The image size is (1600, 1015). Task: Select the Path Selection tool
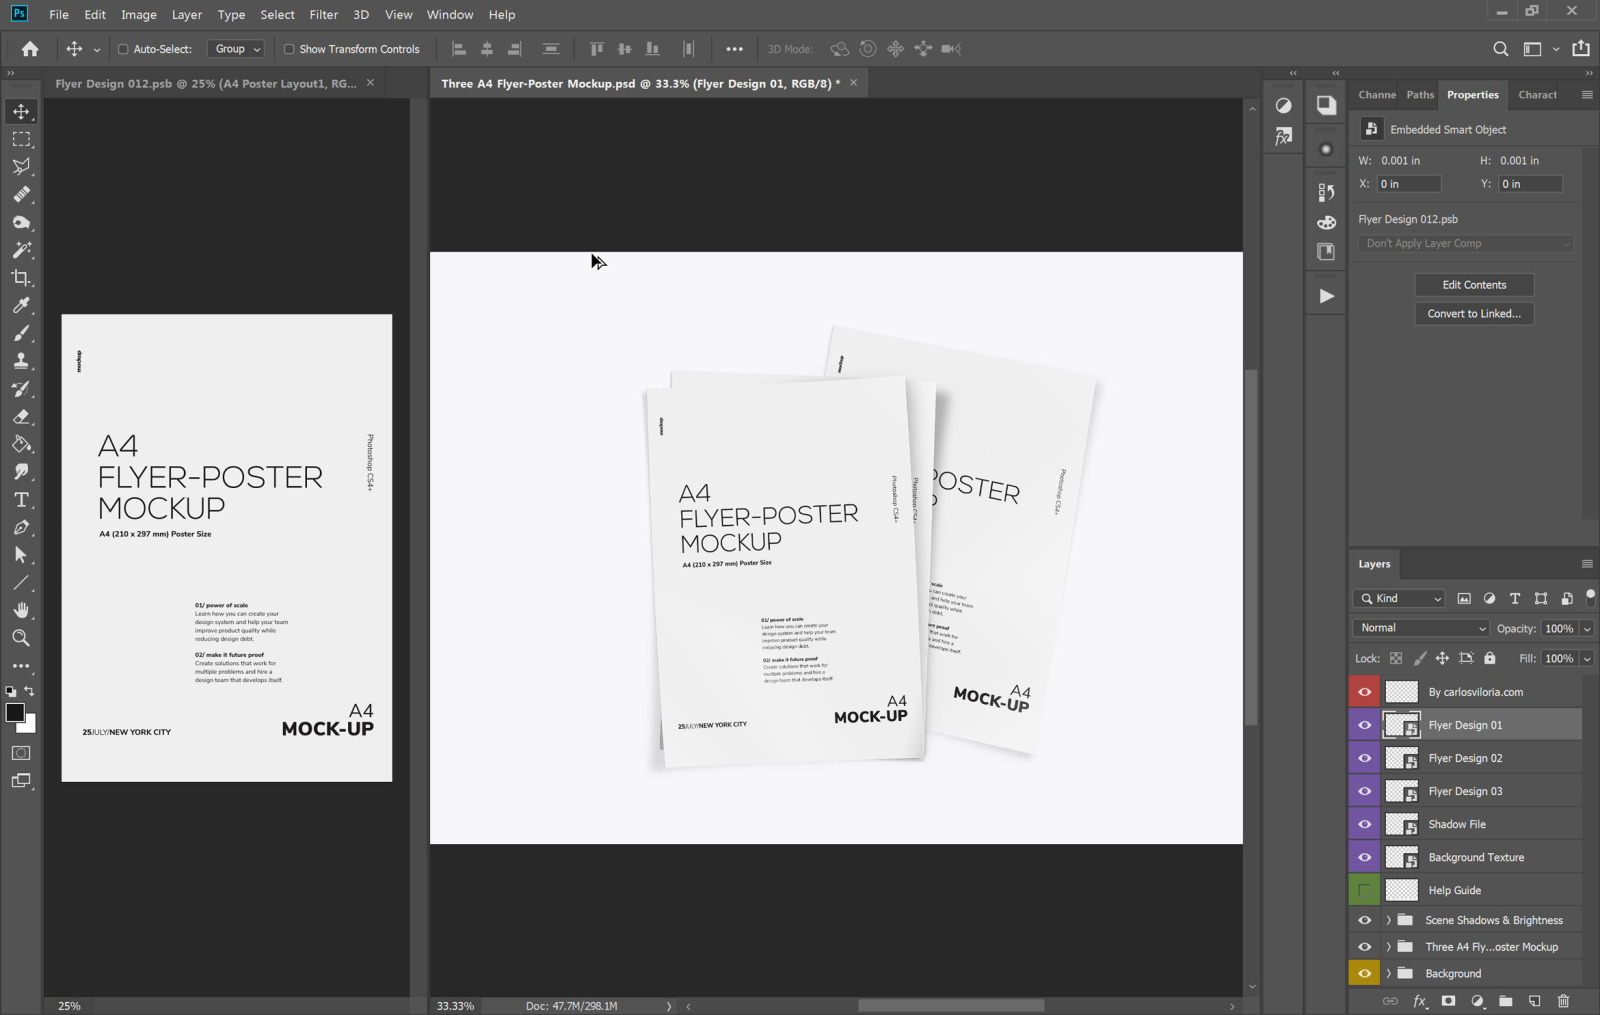coord(21,555)
